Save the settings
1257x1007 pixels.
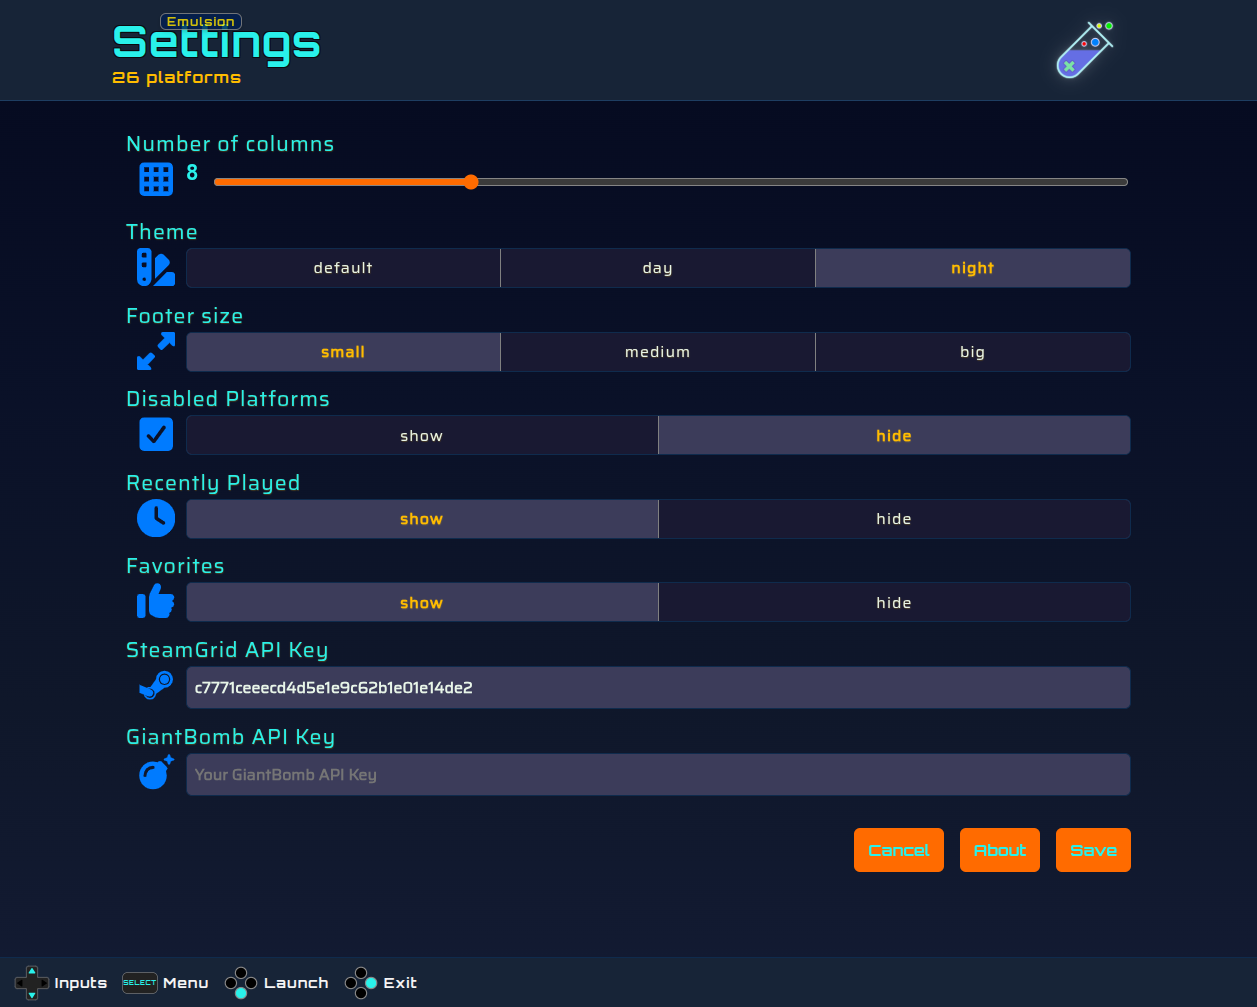[1093, 850]
